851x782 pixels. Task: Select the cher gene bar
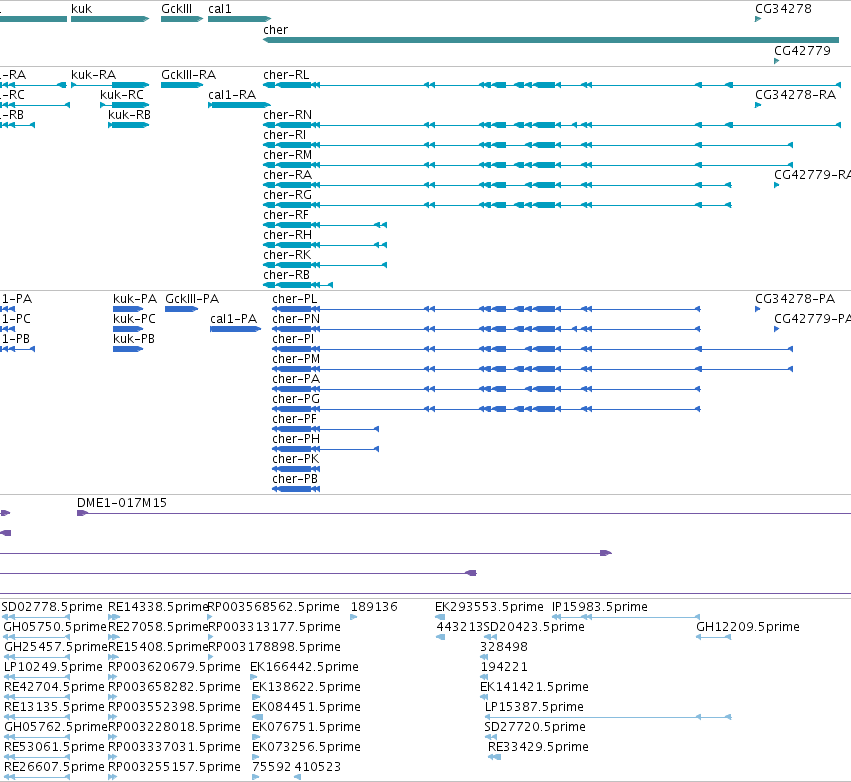[x=551, y=40]
